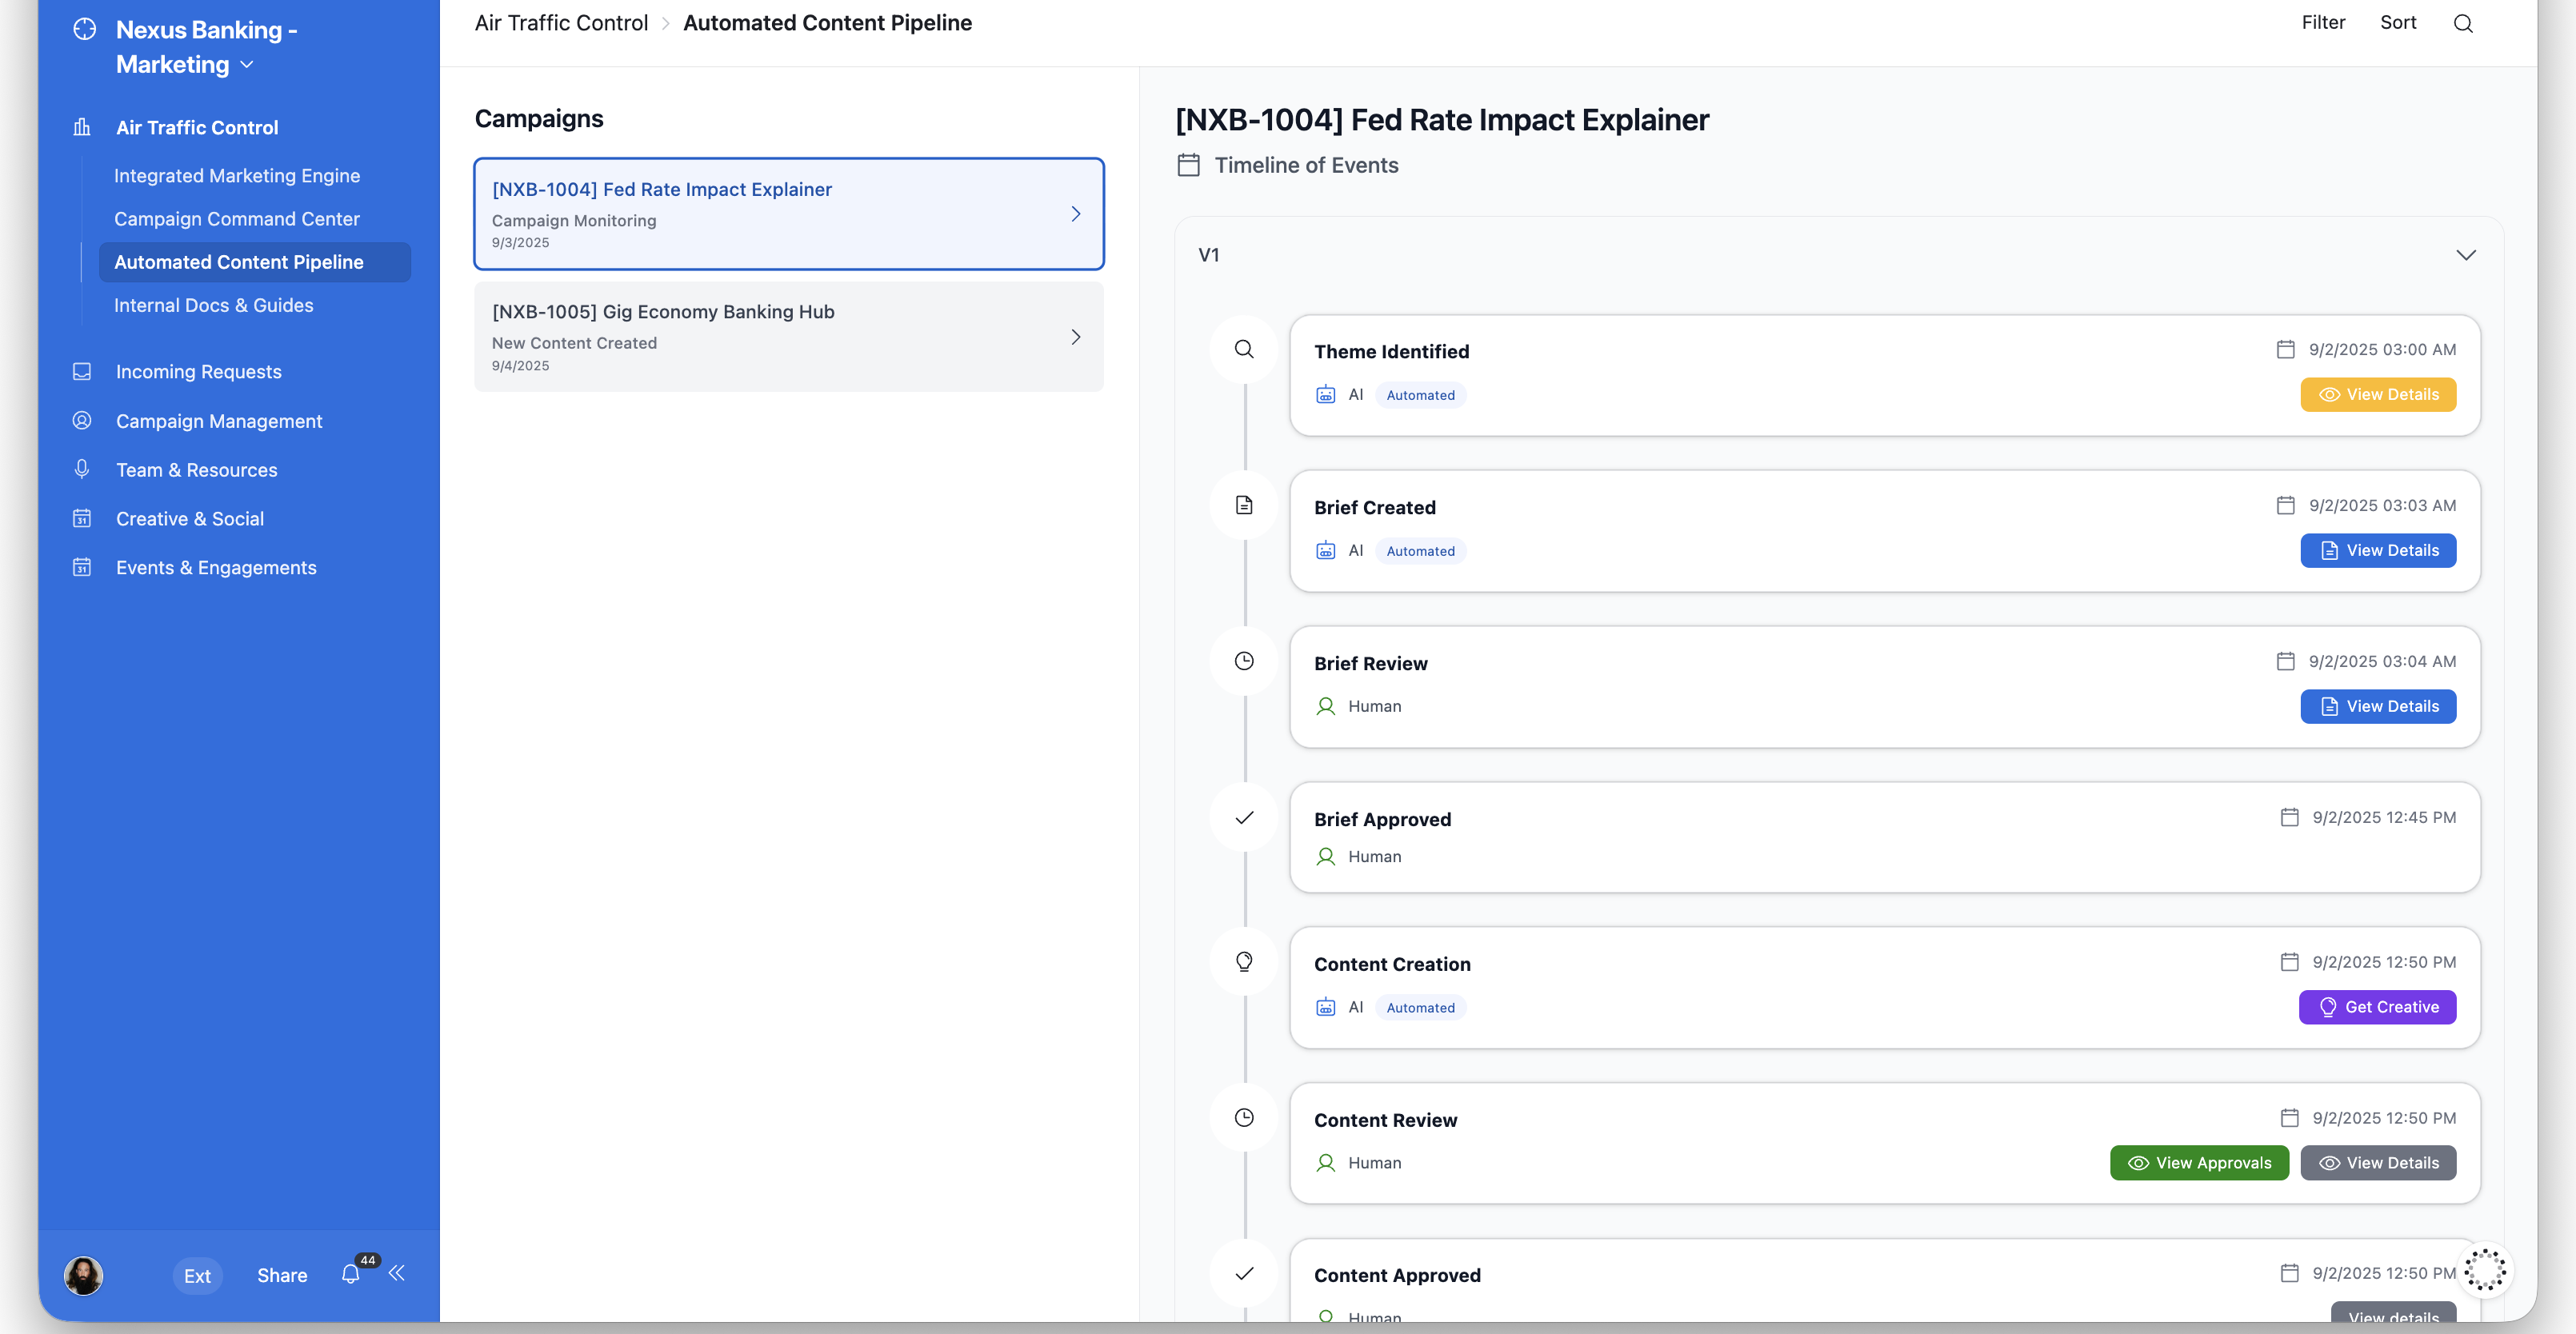Click the Brief Created document timeline marker

point(1244,505)
